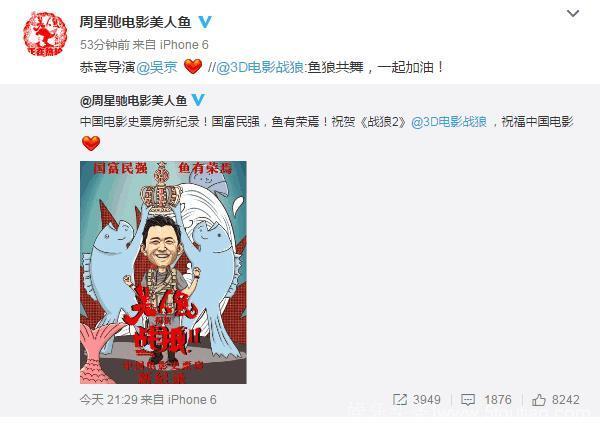Like the post with thumbs-up icon
The image size is (600, 423).
[539, 400]
